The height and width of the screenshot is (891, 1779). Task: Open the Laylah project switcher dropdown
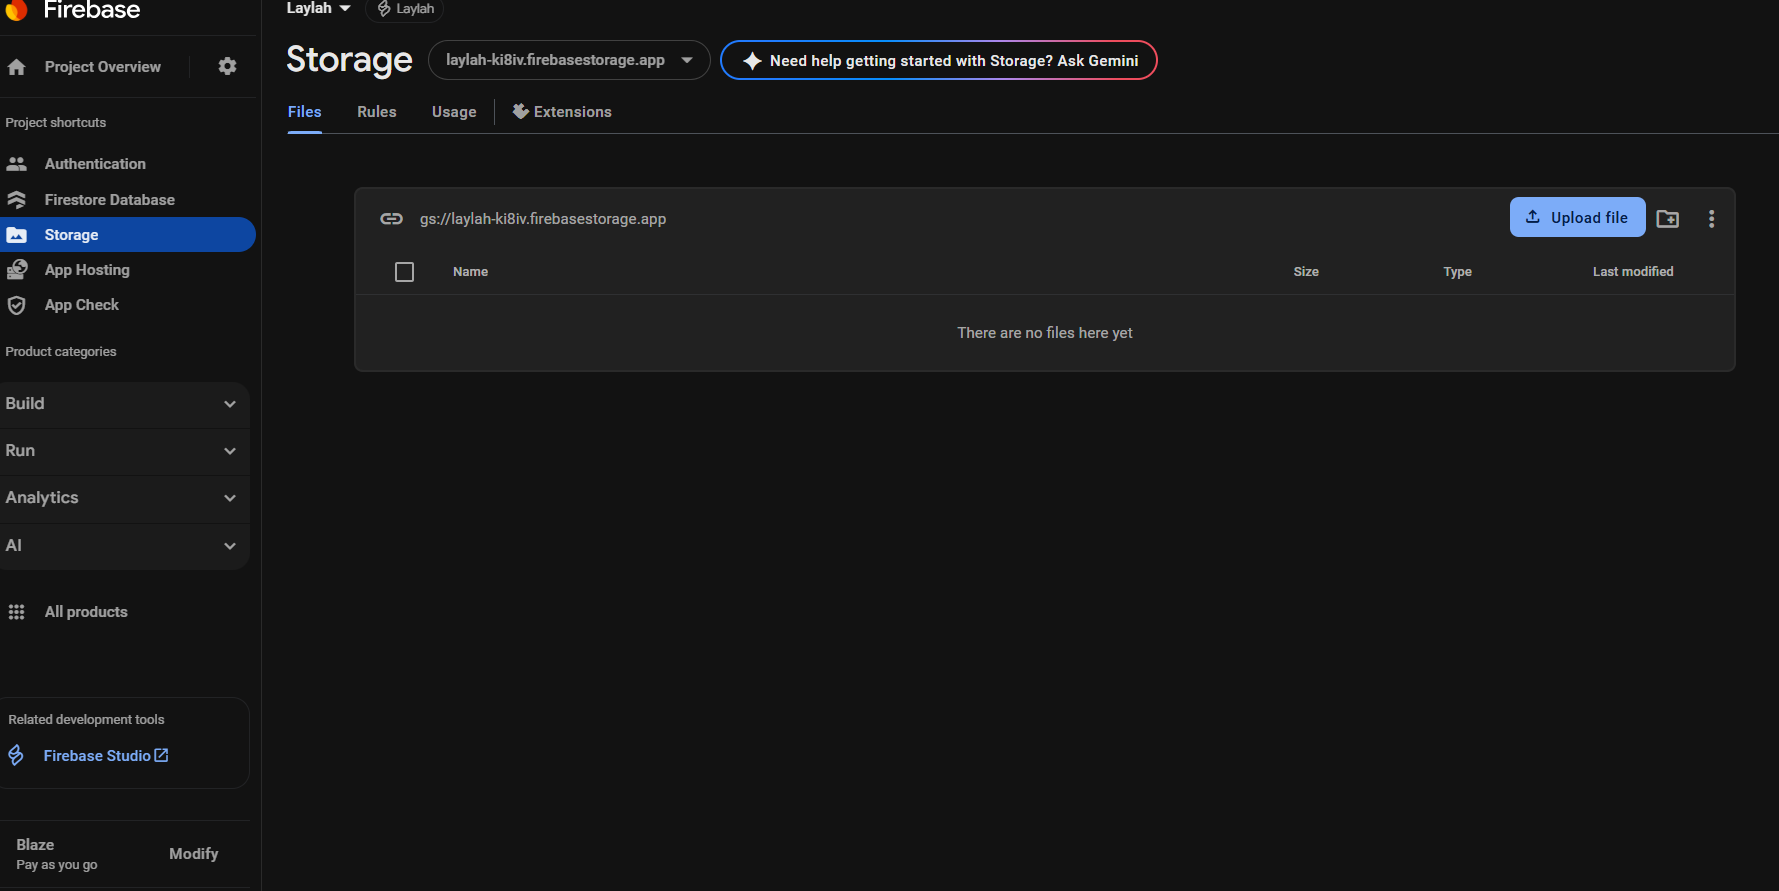point(319,8)
